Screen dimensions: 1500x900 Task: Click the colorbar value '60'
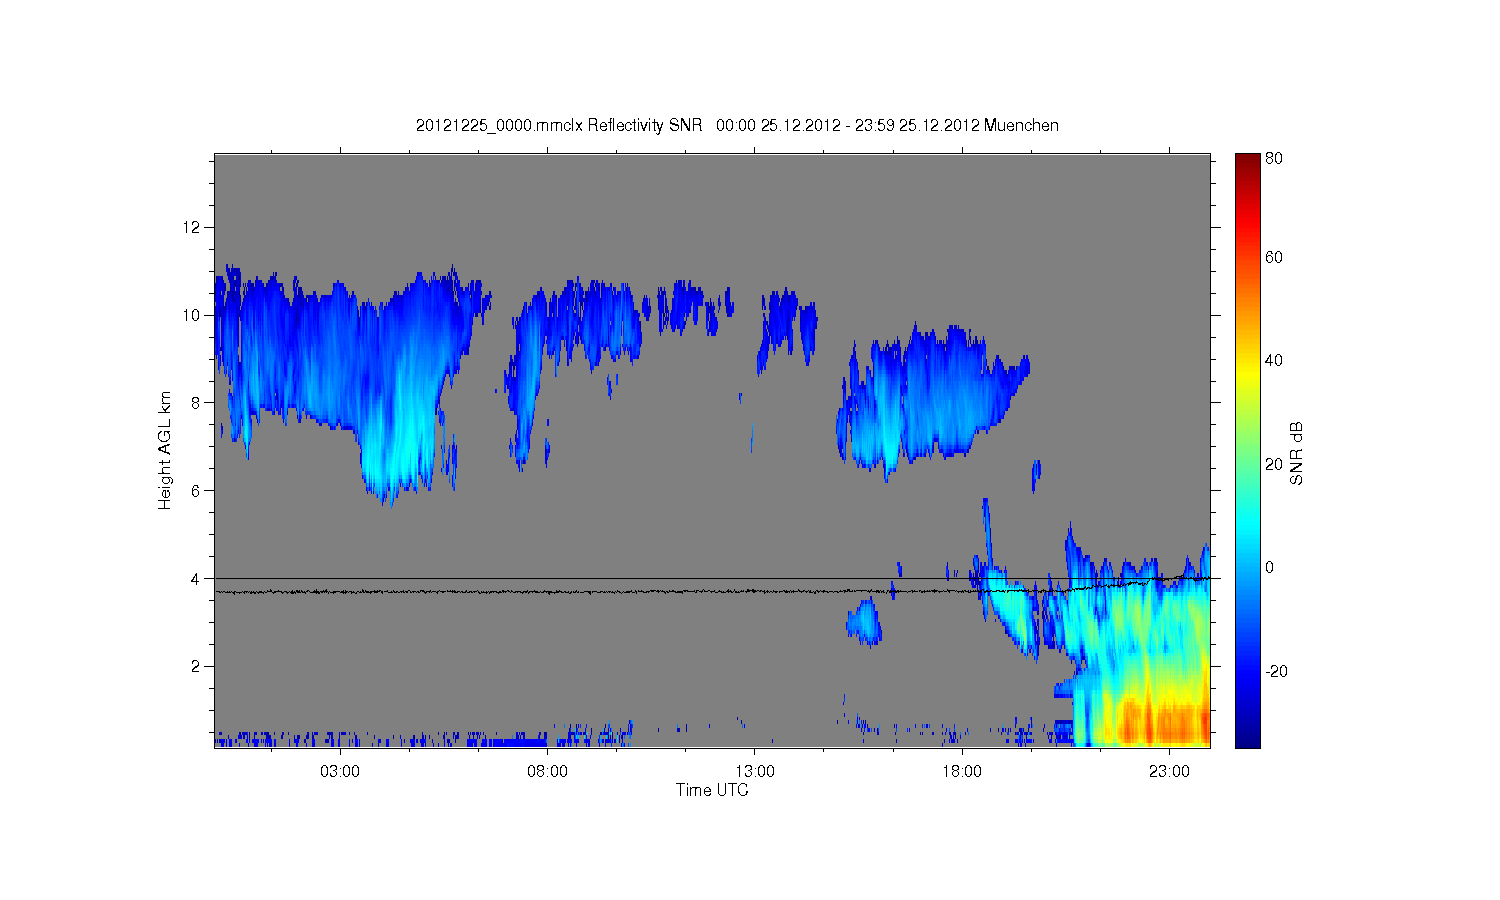[x=1274, y=257]
